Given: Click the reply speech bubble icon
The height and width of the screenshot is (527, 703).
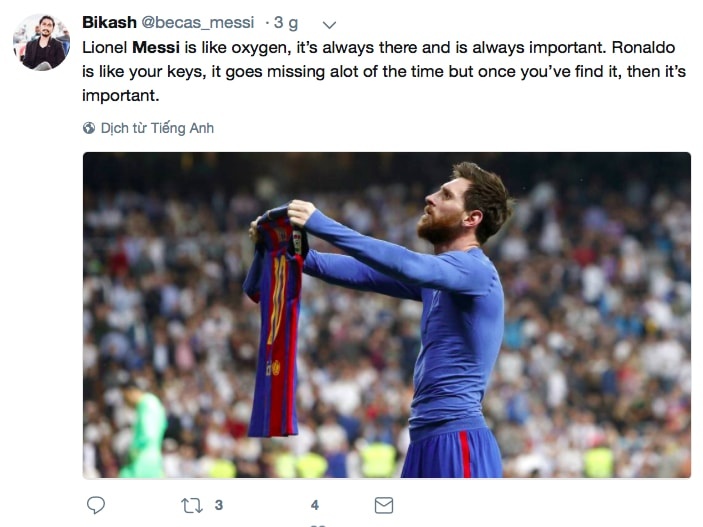Looking at the screenshot, I should coord(96,505).
